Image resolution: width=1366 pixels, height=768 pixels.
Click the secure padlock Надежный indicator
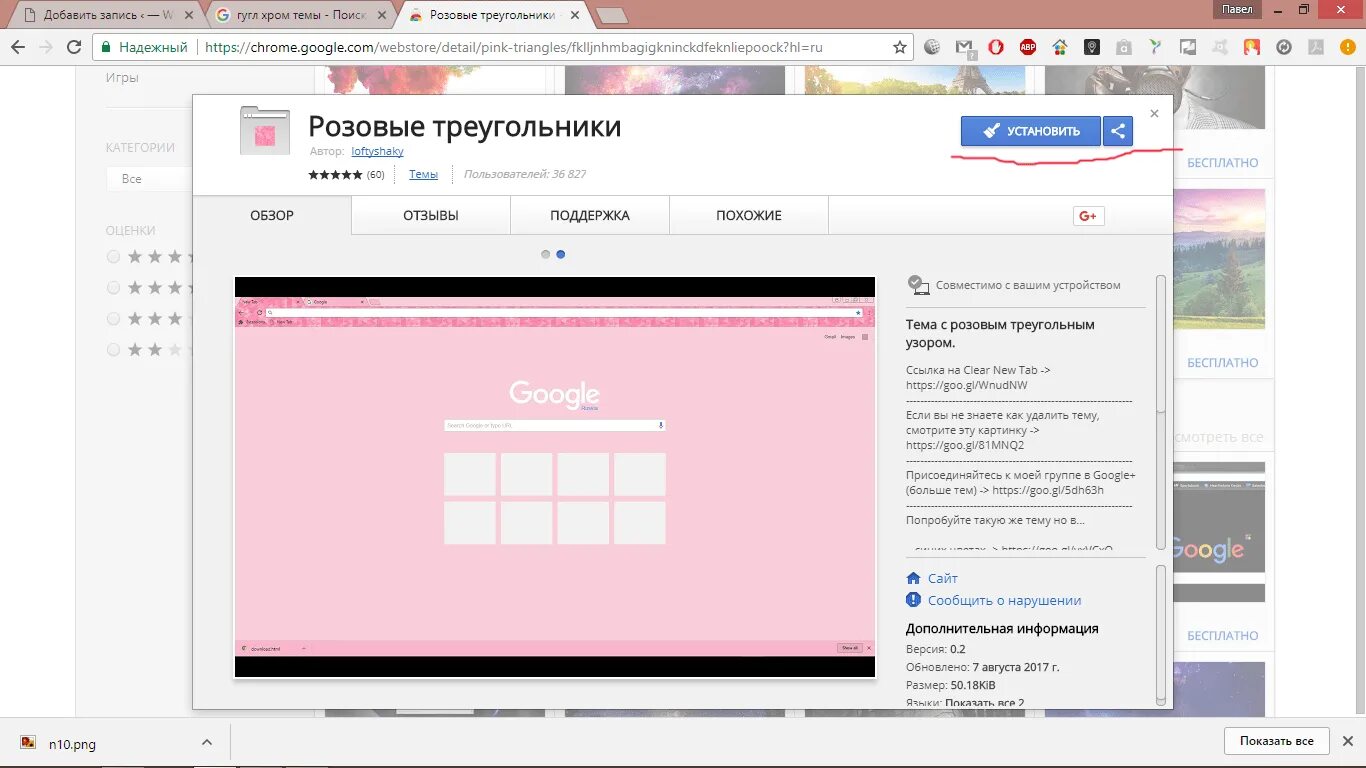click(146, 47)
